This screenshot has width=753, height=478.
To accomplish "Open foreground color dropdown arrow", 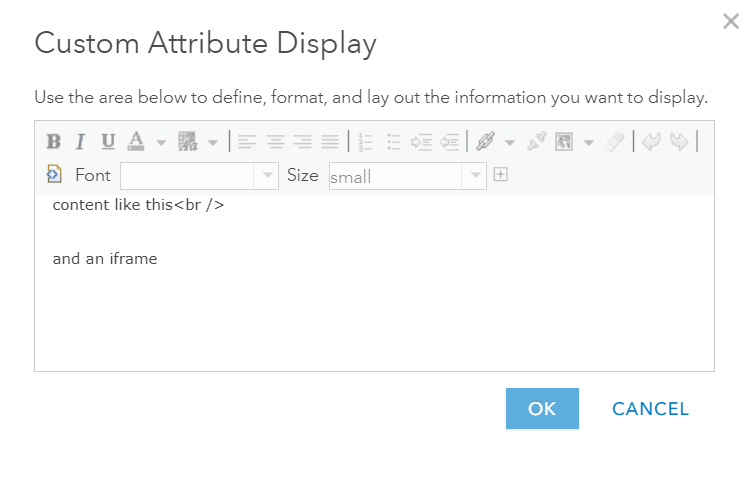I will tap(161, 143).
